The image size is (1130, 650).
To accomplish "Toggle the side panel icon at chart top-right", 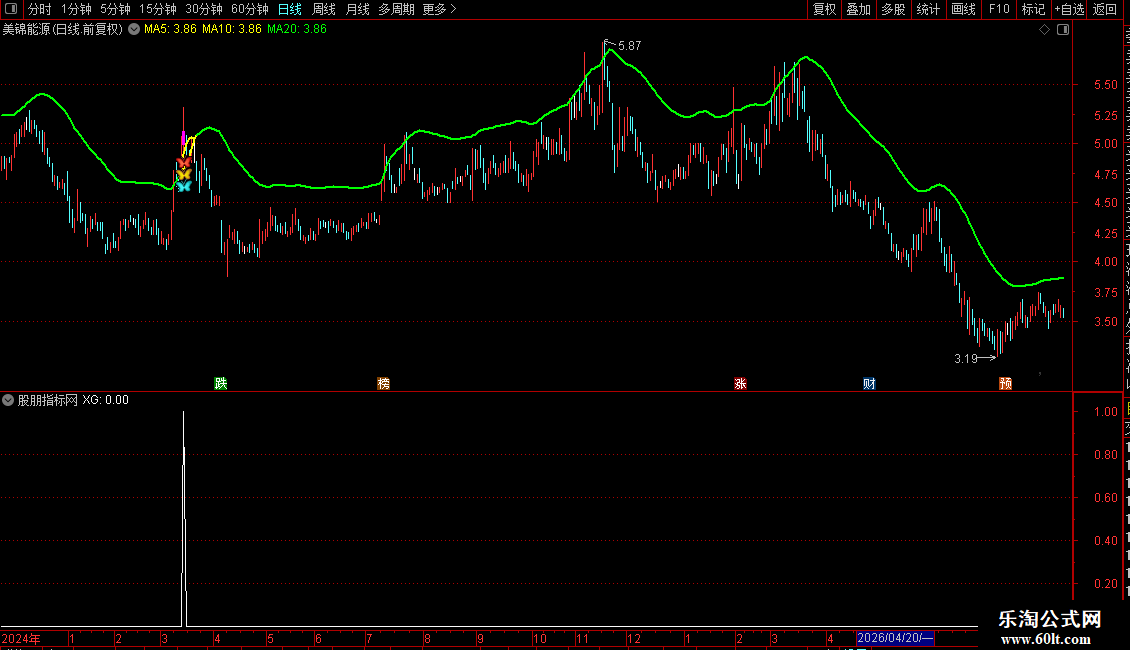I will click(1063, 30).
